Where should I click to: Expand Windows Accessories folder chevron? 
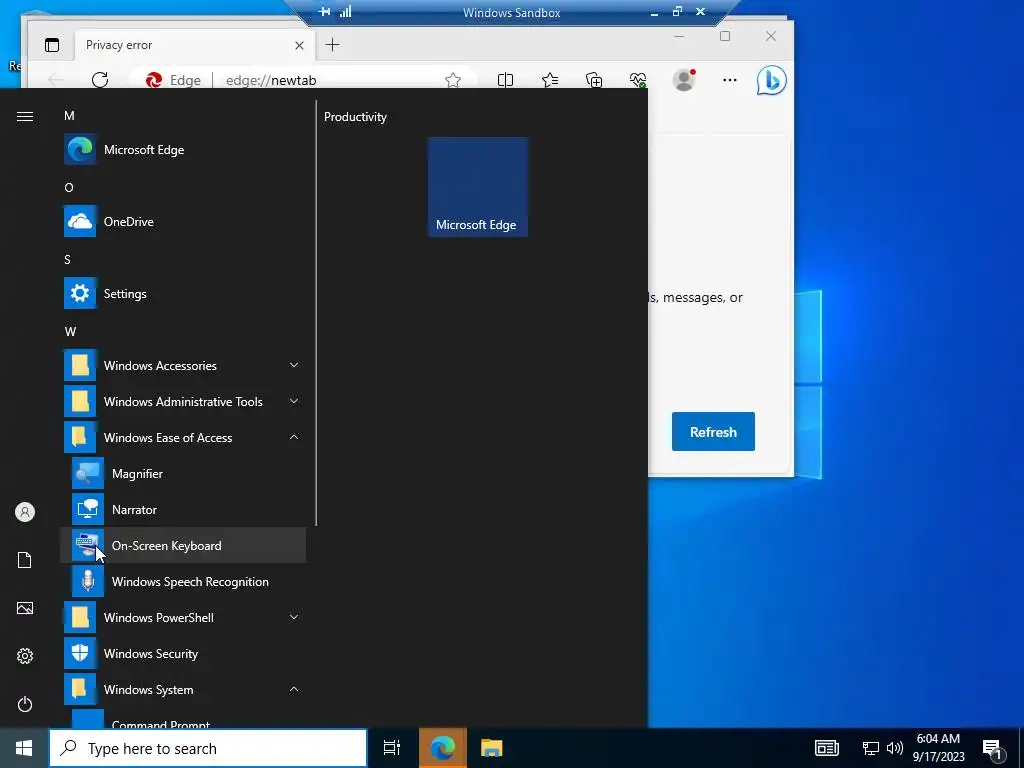click(294, 365)
